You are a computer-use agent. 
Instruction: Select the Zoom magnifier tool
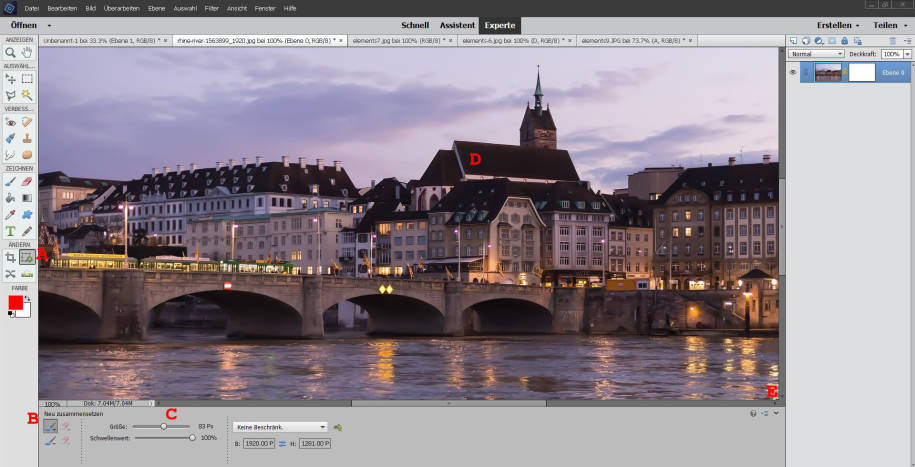pyautogui.click(x=10, y=52)
